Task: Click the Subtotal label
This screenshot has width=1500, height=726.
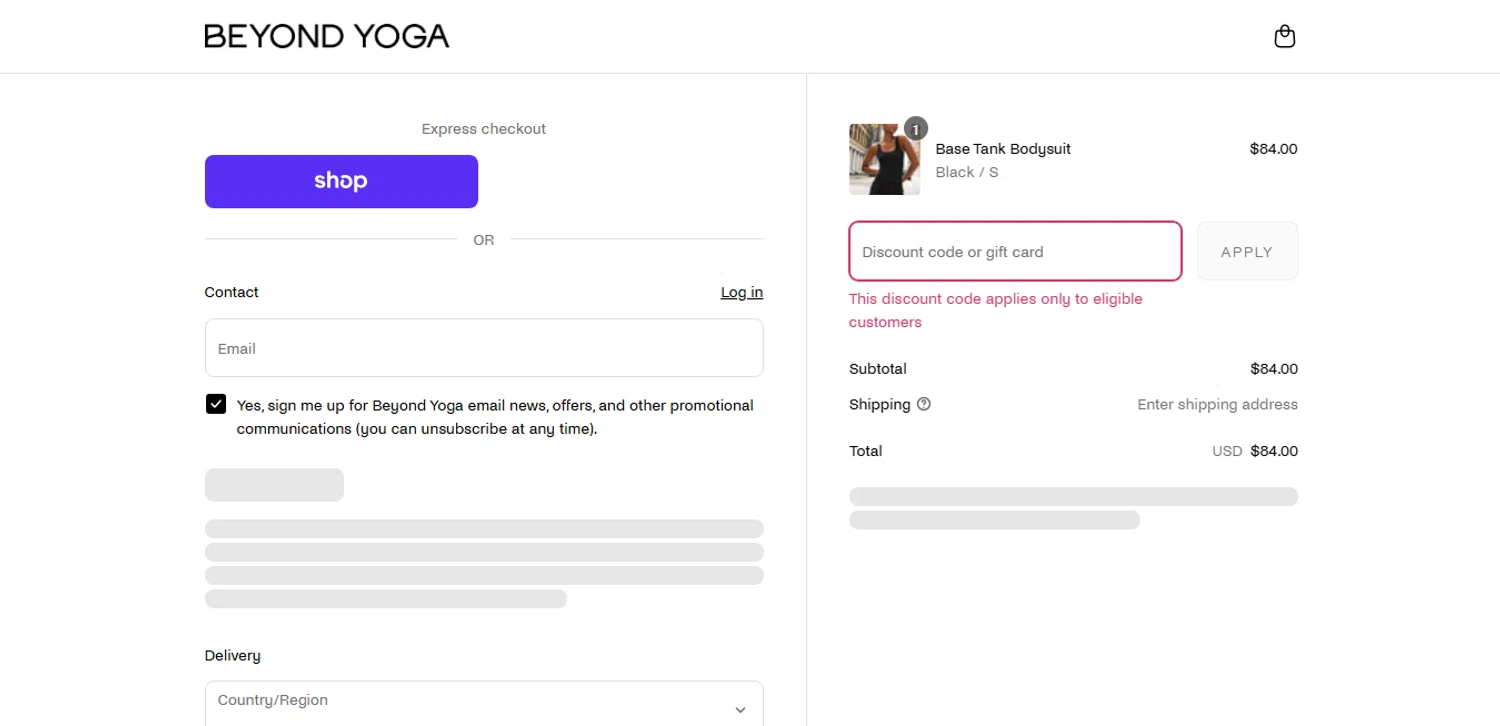Action: 878,369
